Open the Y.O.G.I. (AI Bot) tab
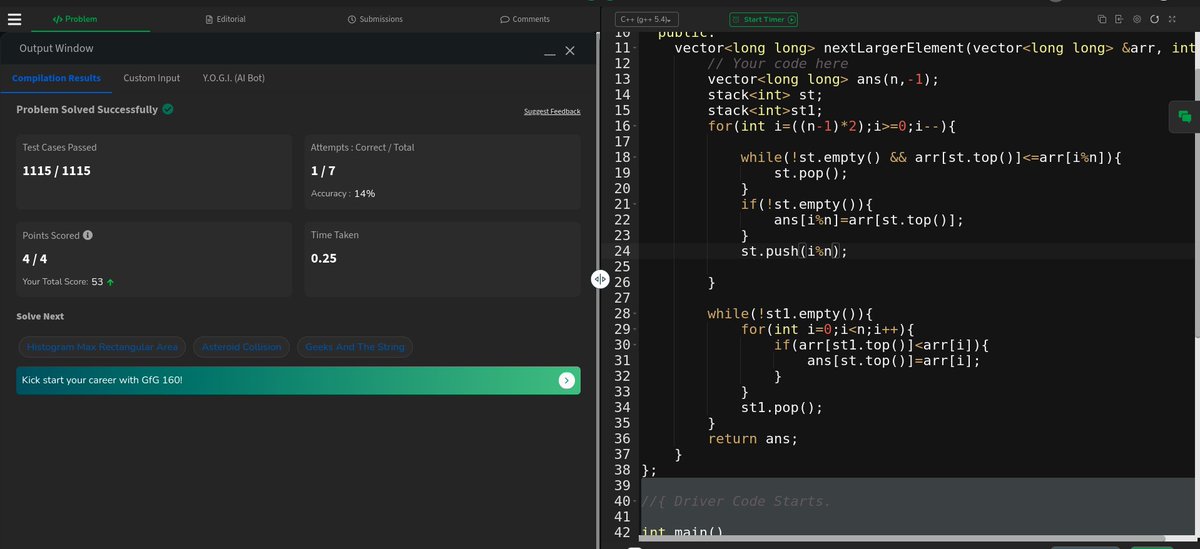This screenshot has width=1200, height=549. (234, 78)
